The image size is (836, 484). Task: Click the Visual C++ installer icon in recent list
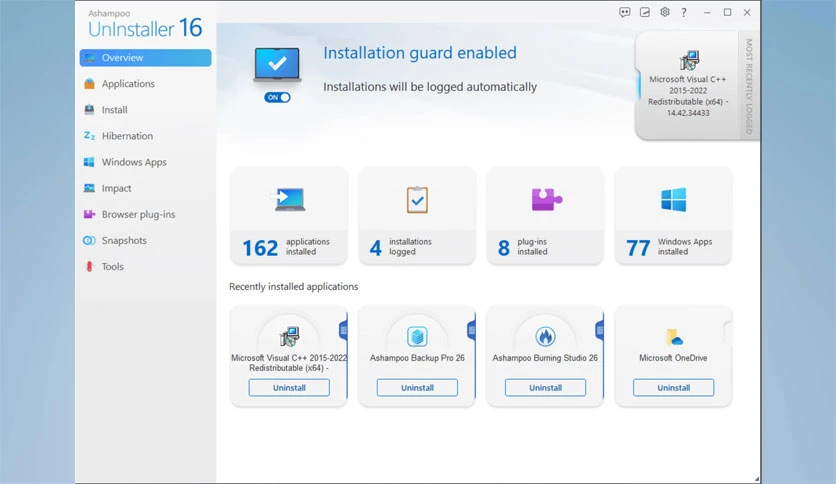coord(289,336)
